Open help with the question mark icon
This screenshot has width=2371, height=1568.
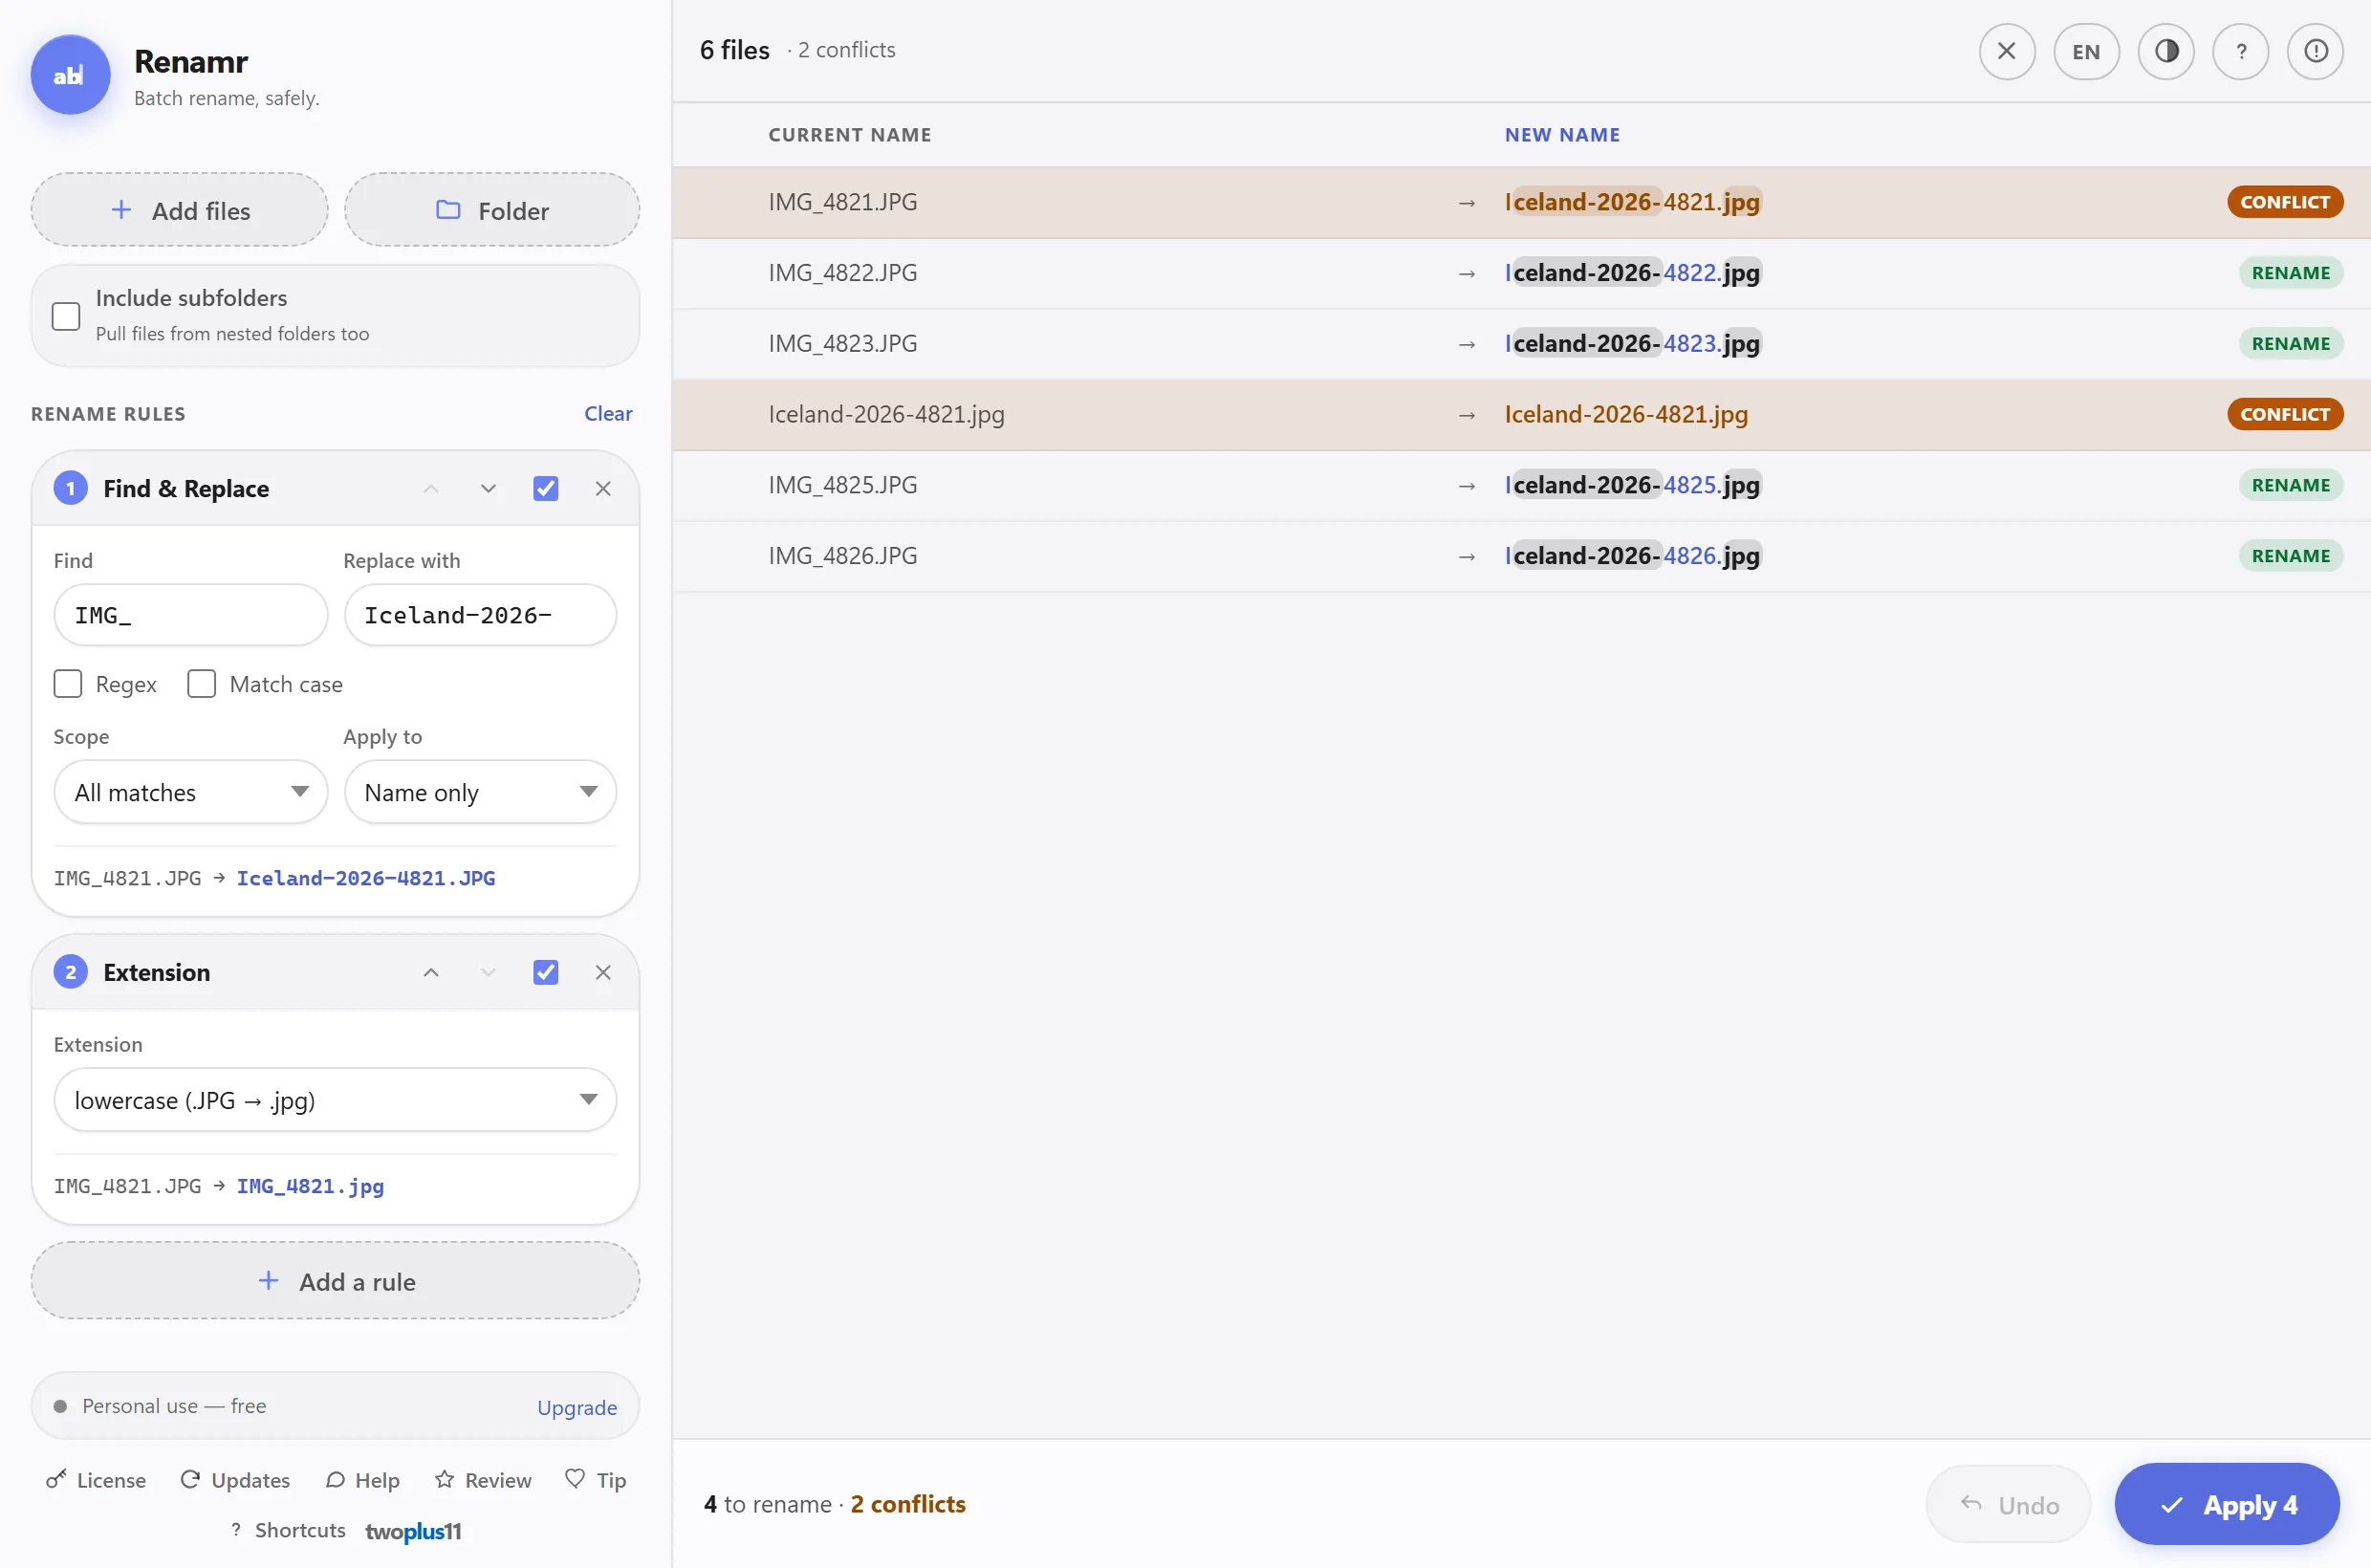[2241, 51]
